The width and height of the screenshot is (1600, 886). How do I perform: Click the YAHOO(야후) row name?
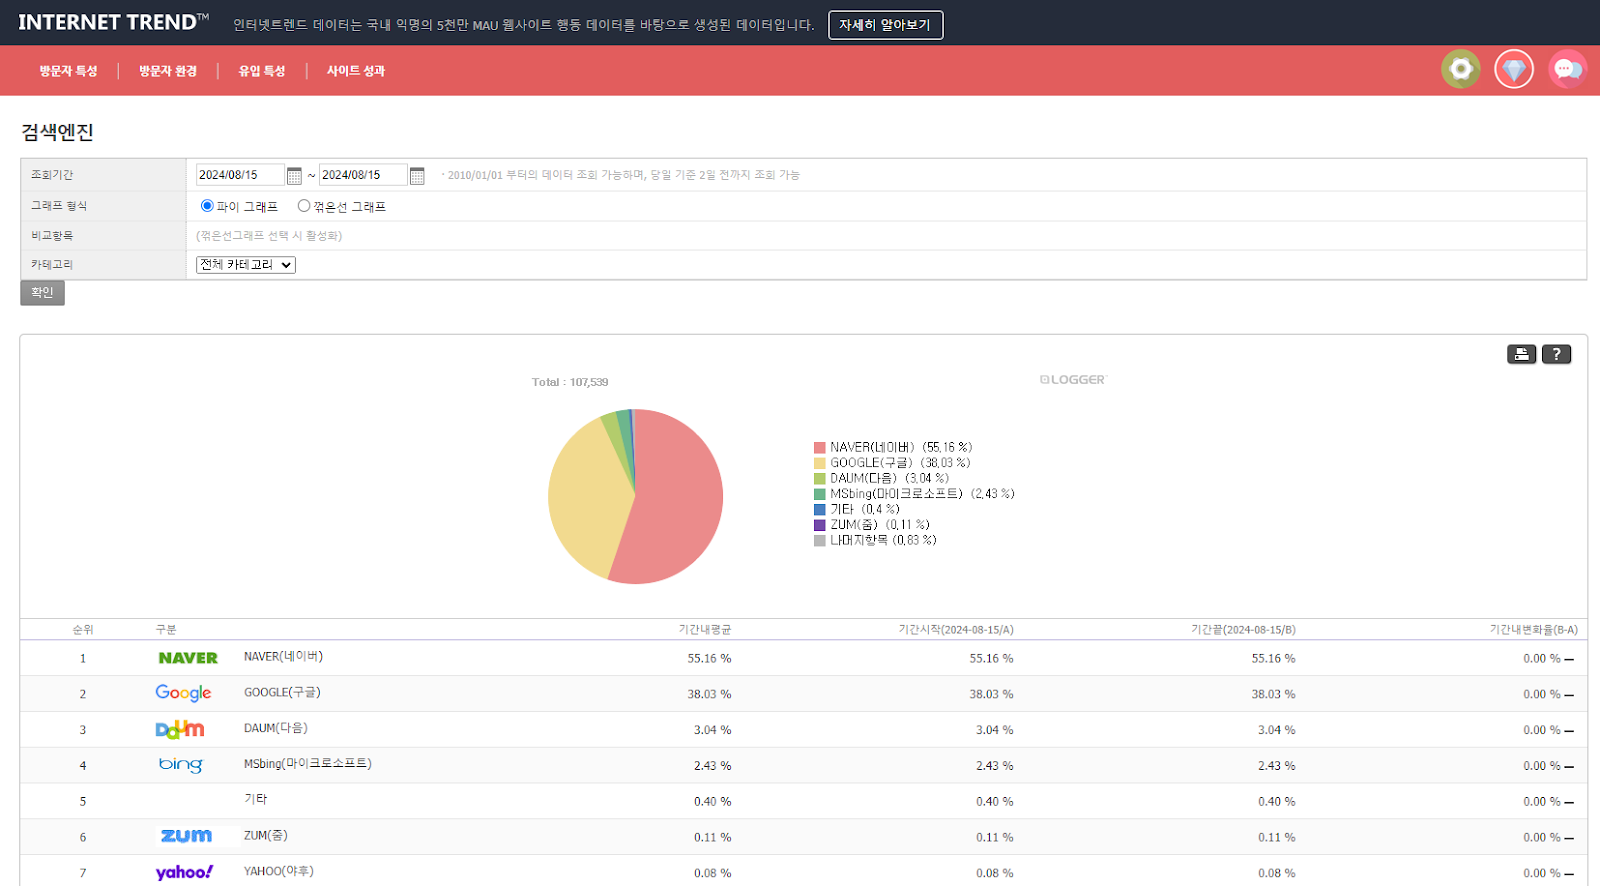coord(279,872)
